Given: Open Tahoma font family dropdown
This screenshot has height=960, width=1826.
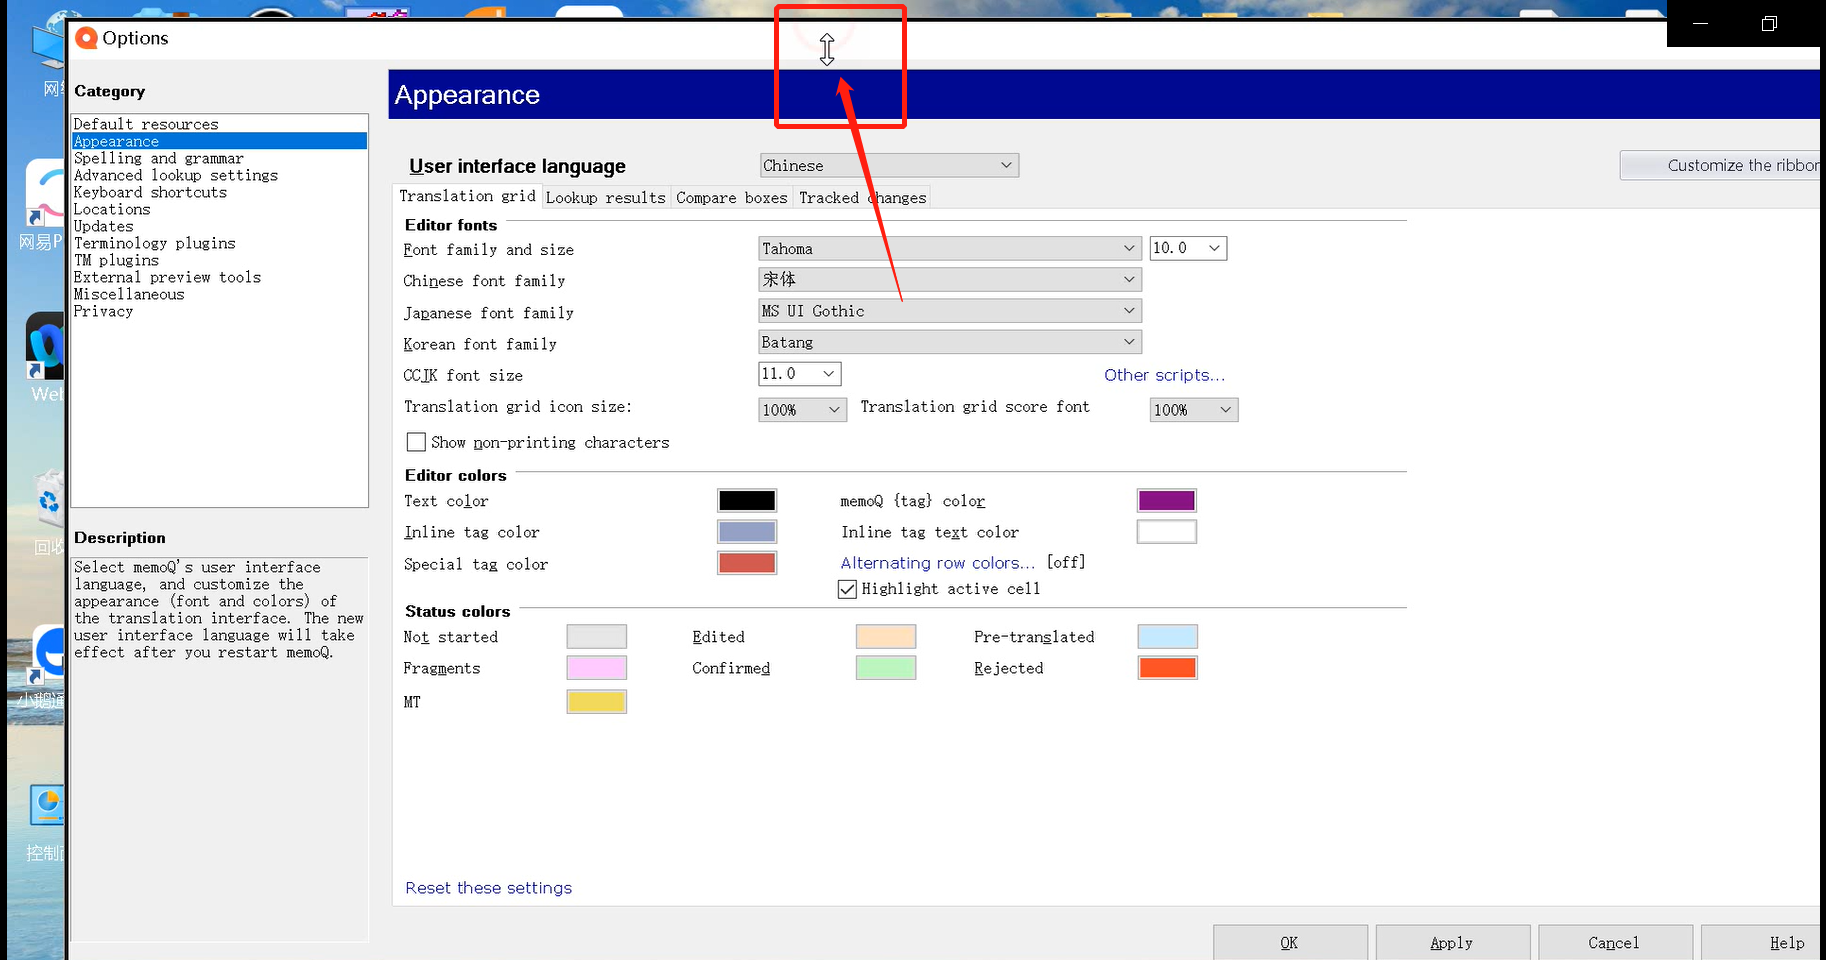Looking at the screenshot, I should click(x=950, y=248).
